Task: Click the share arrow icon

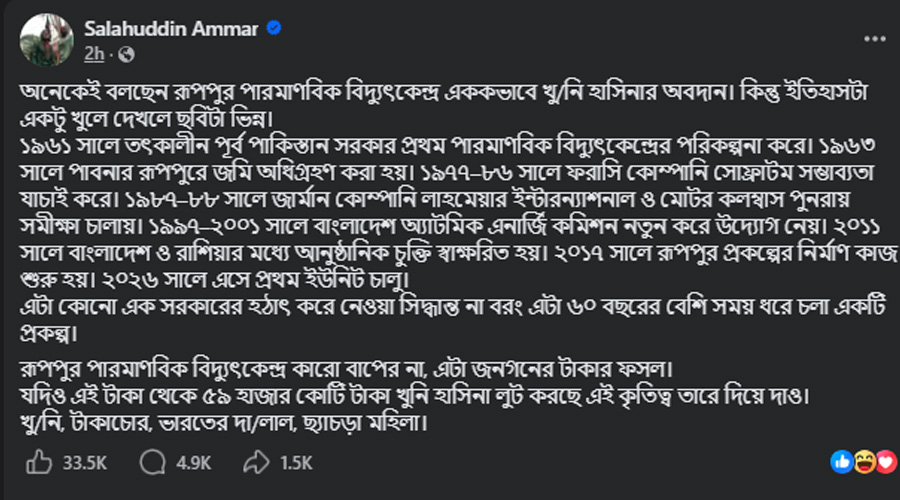Action: 257,462
